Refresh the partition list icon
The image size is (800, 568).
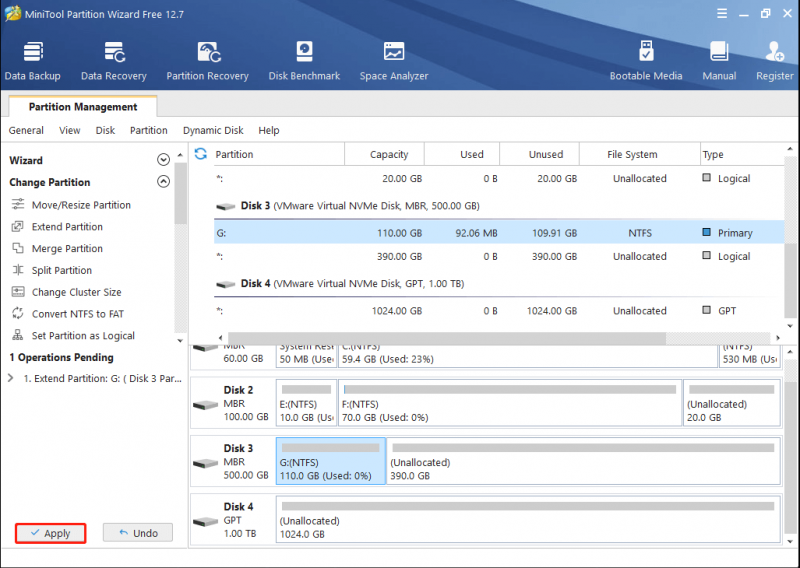201,154
